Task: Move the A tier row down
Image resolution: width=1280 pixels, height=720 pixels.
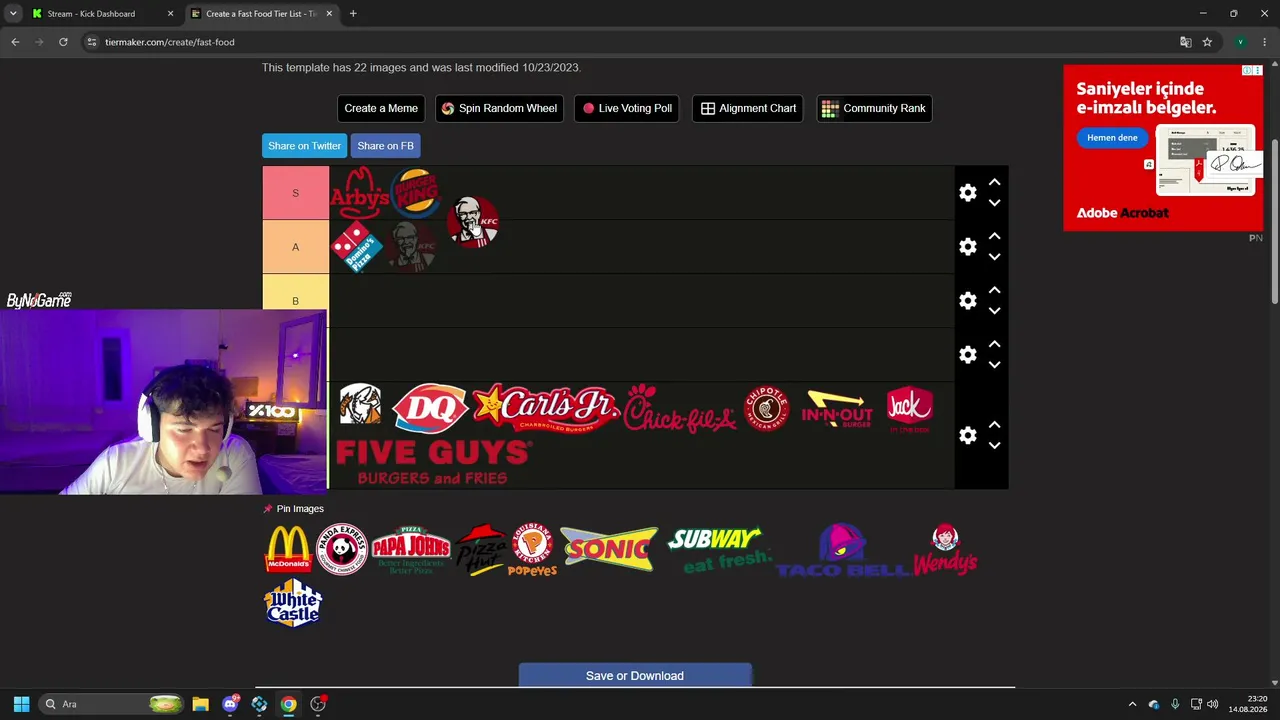Action: point(994,257)
